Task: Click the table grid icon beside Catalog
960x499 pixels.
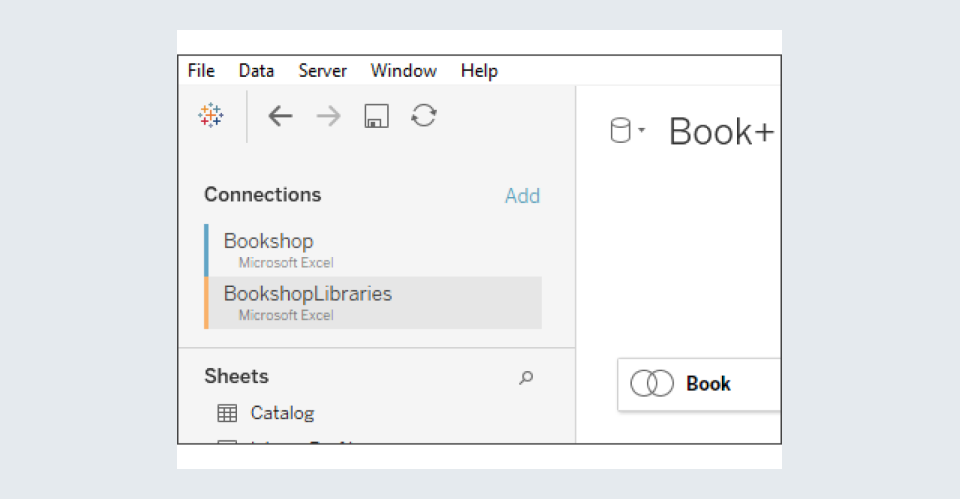Action: point(227,413)
